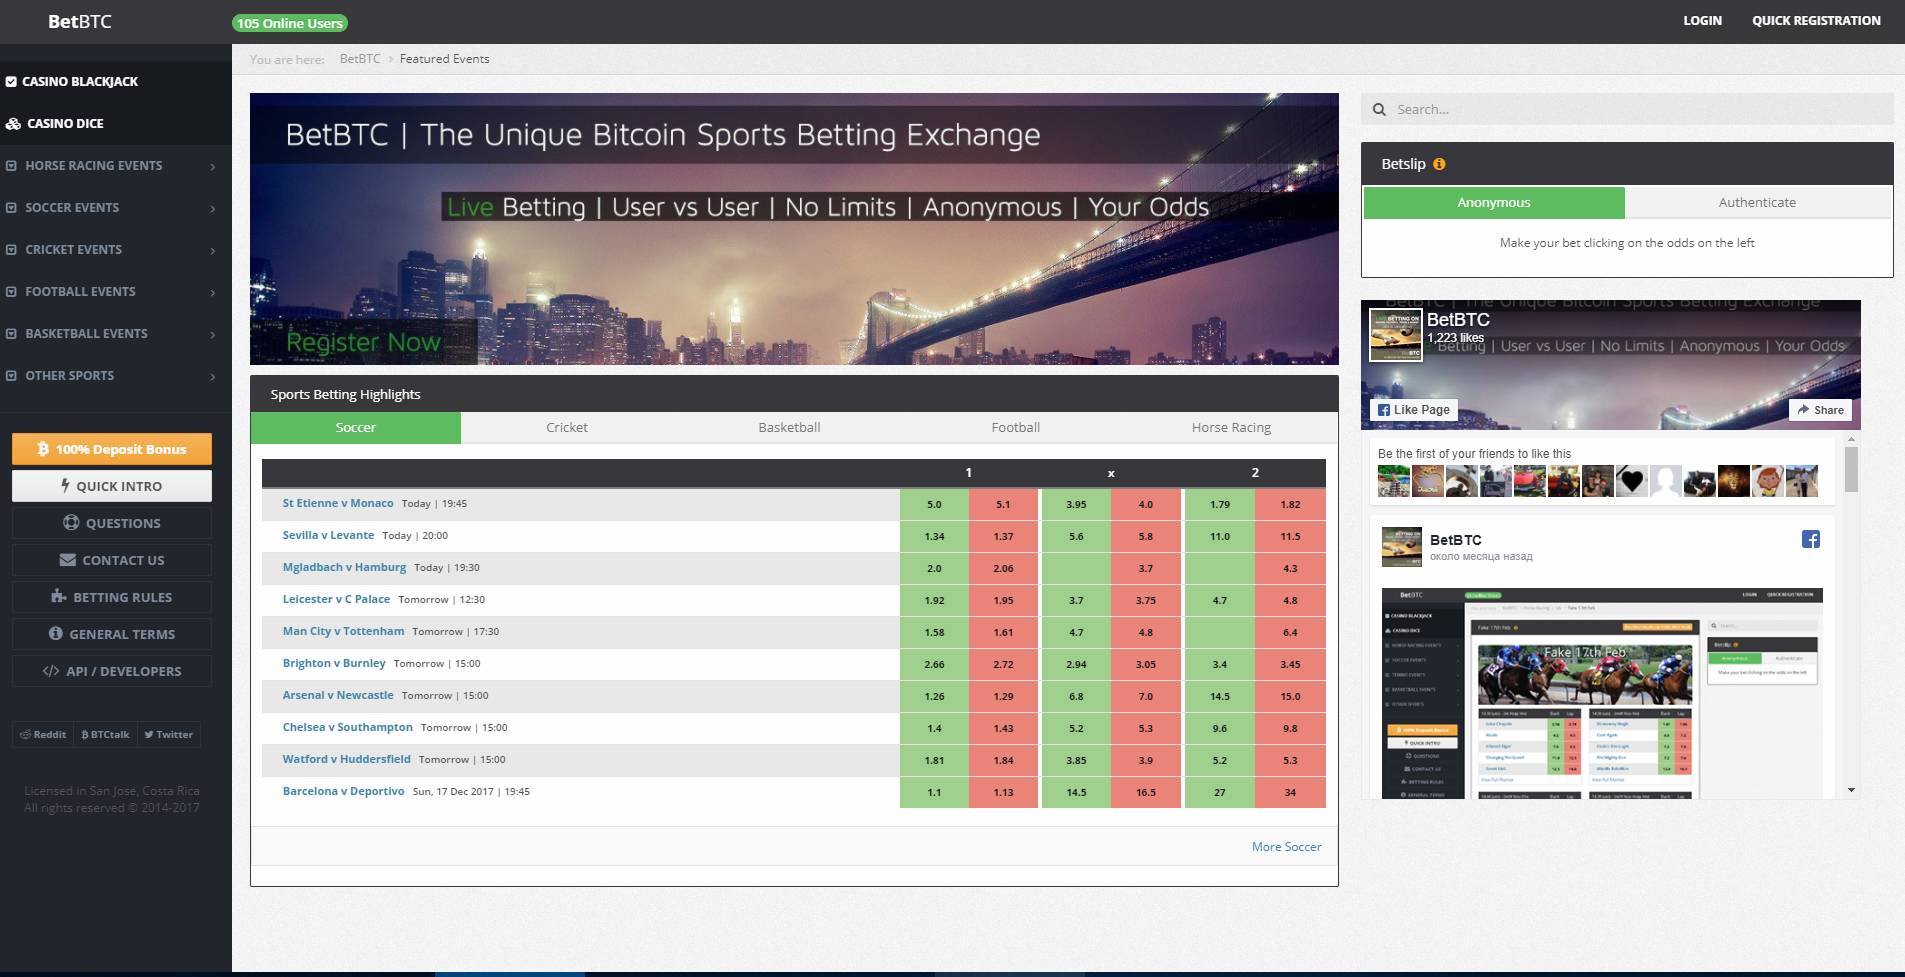The height and width of the screenshot is (977, 1905).
Task: Expand Soccer Events menu
Action: [115, 208]
